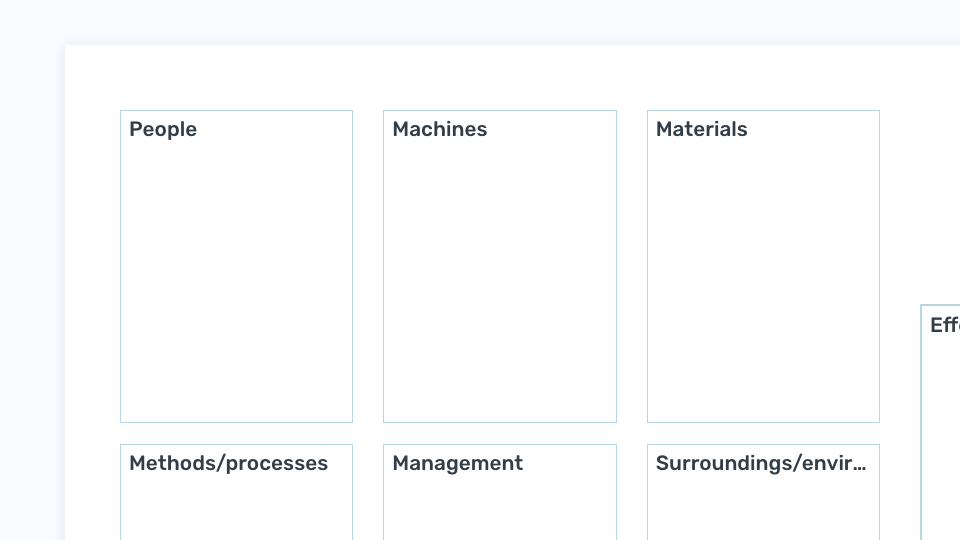The image size is (960, 540).
Task: Select the "People" heading text
Action: [x=163, y=130]
